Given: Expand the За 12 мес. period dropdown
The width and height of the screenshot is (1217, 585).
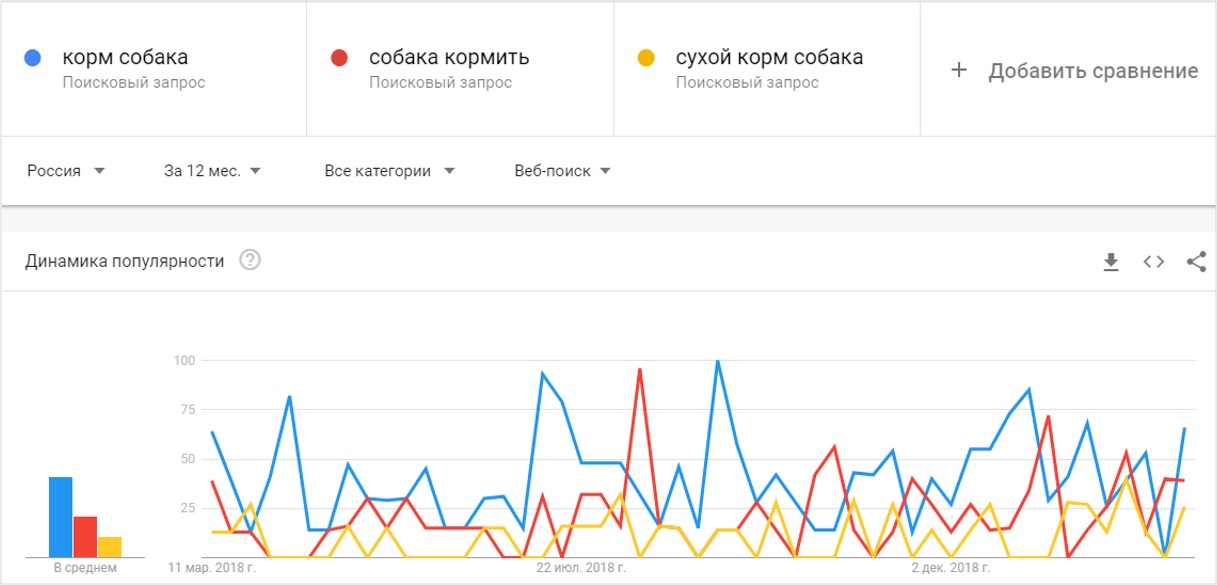Looking at the screenshot, I should (x=212, y=171).
